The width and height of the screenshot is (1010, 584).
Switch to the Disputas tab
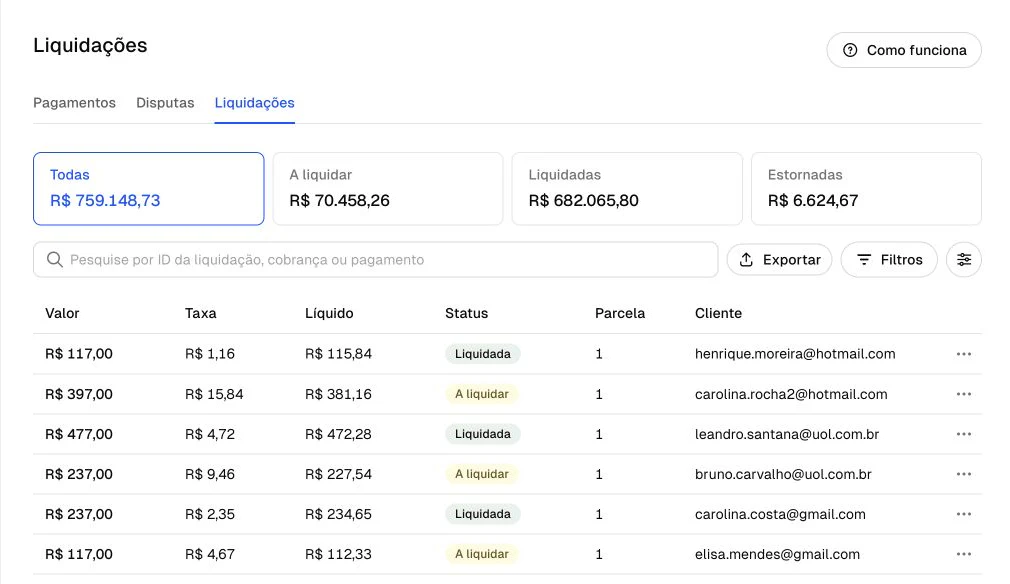pos(165,103)
